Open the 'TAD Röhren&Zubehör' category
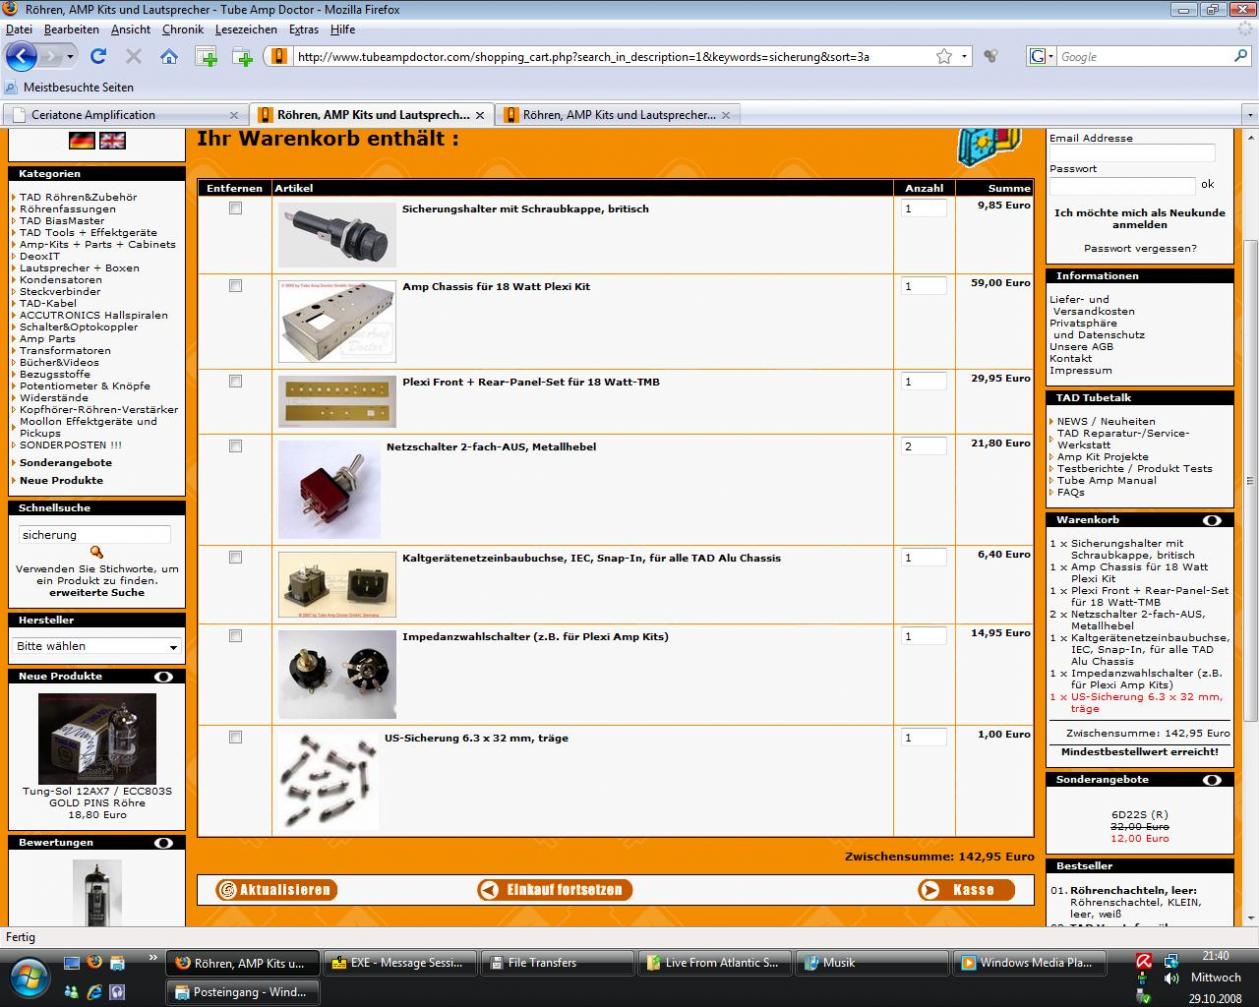The height and width of the screenshot is (1007, 1259). click(78, 197)
